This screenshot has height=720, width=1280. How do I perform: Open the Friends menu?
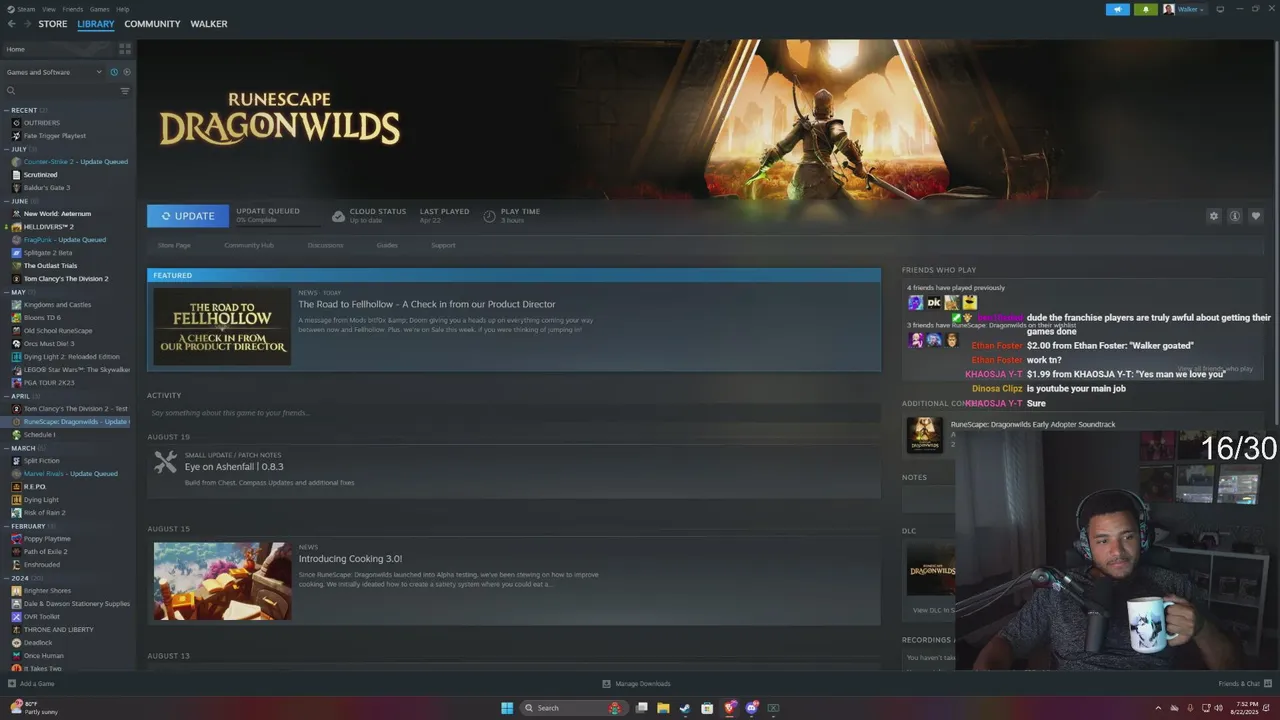coord(73,9)
